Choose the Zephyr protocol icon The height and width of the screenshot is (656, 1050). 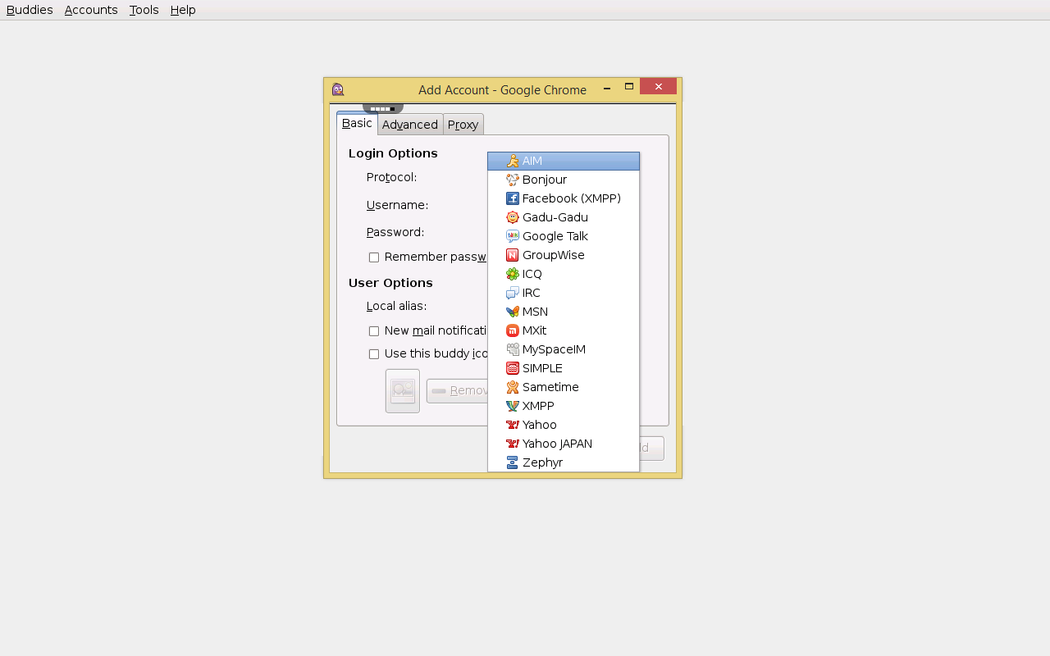coord(512,463)
